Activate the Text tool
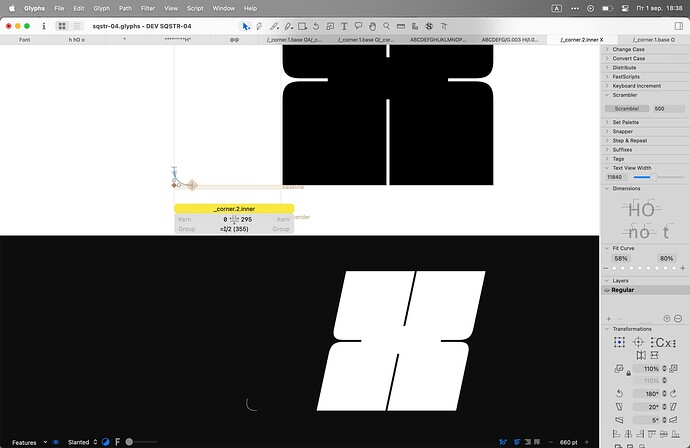Screen dimensions: 690x448 pos(344,26)
